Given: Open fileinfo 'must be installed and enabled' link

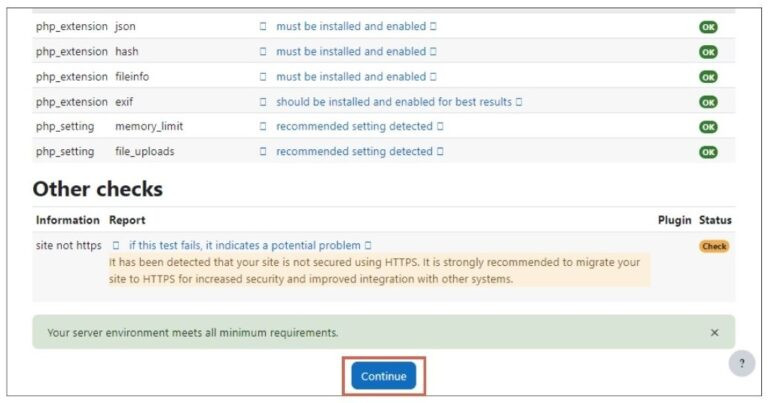Looking at the screenshot, I should tap(351, 76).
